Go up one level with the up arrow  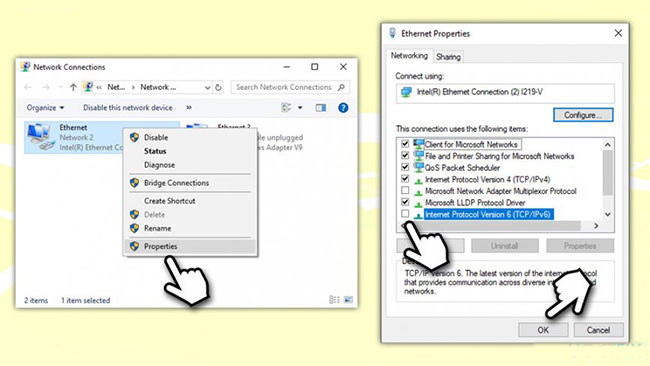73,87
